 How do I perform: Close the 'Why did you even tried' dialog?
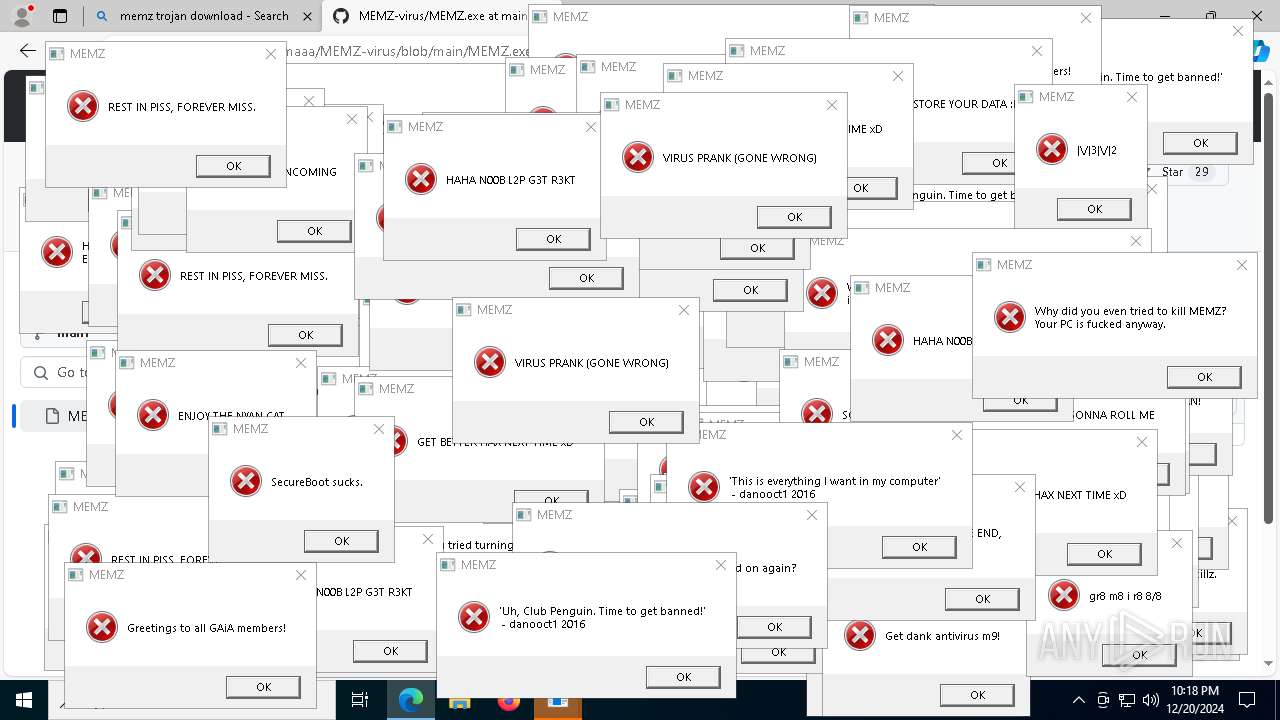tap(1242, 265)
